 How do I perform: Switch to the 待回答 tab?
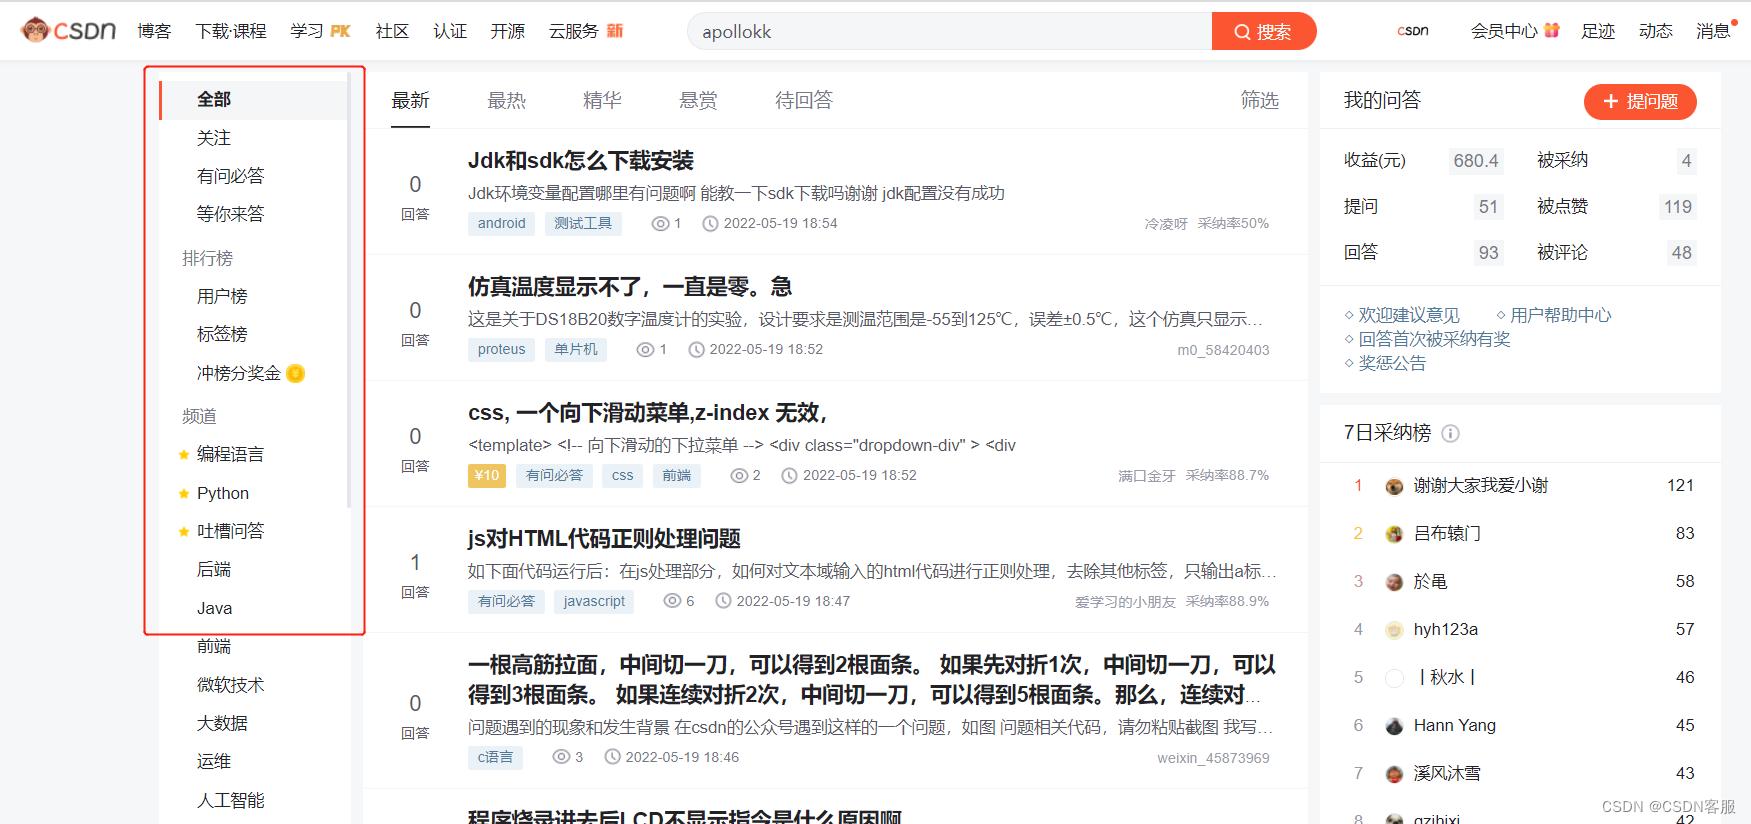coord(804,100)
